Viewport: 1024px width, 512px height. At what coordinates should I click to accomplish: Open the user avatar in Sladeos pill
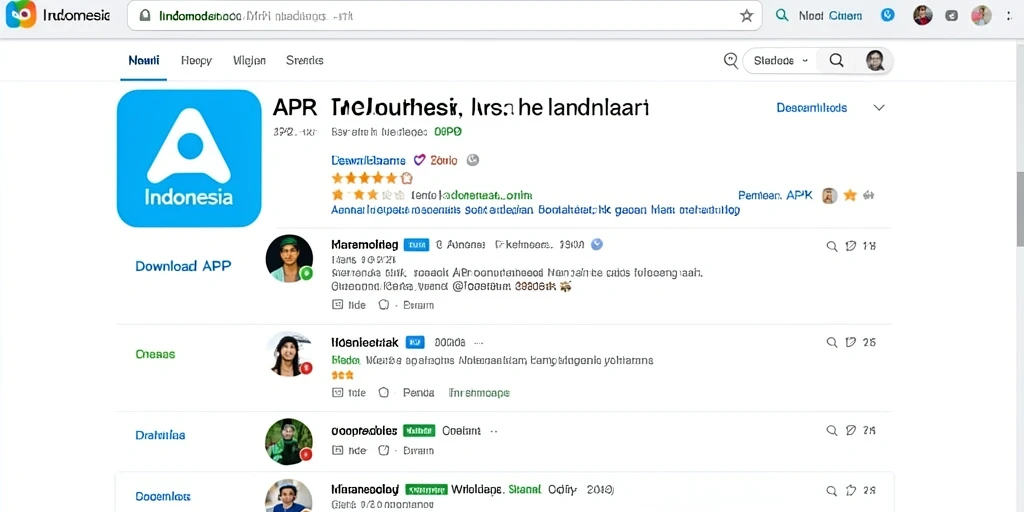pyautogui.click(x=875, y=60)
